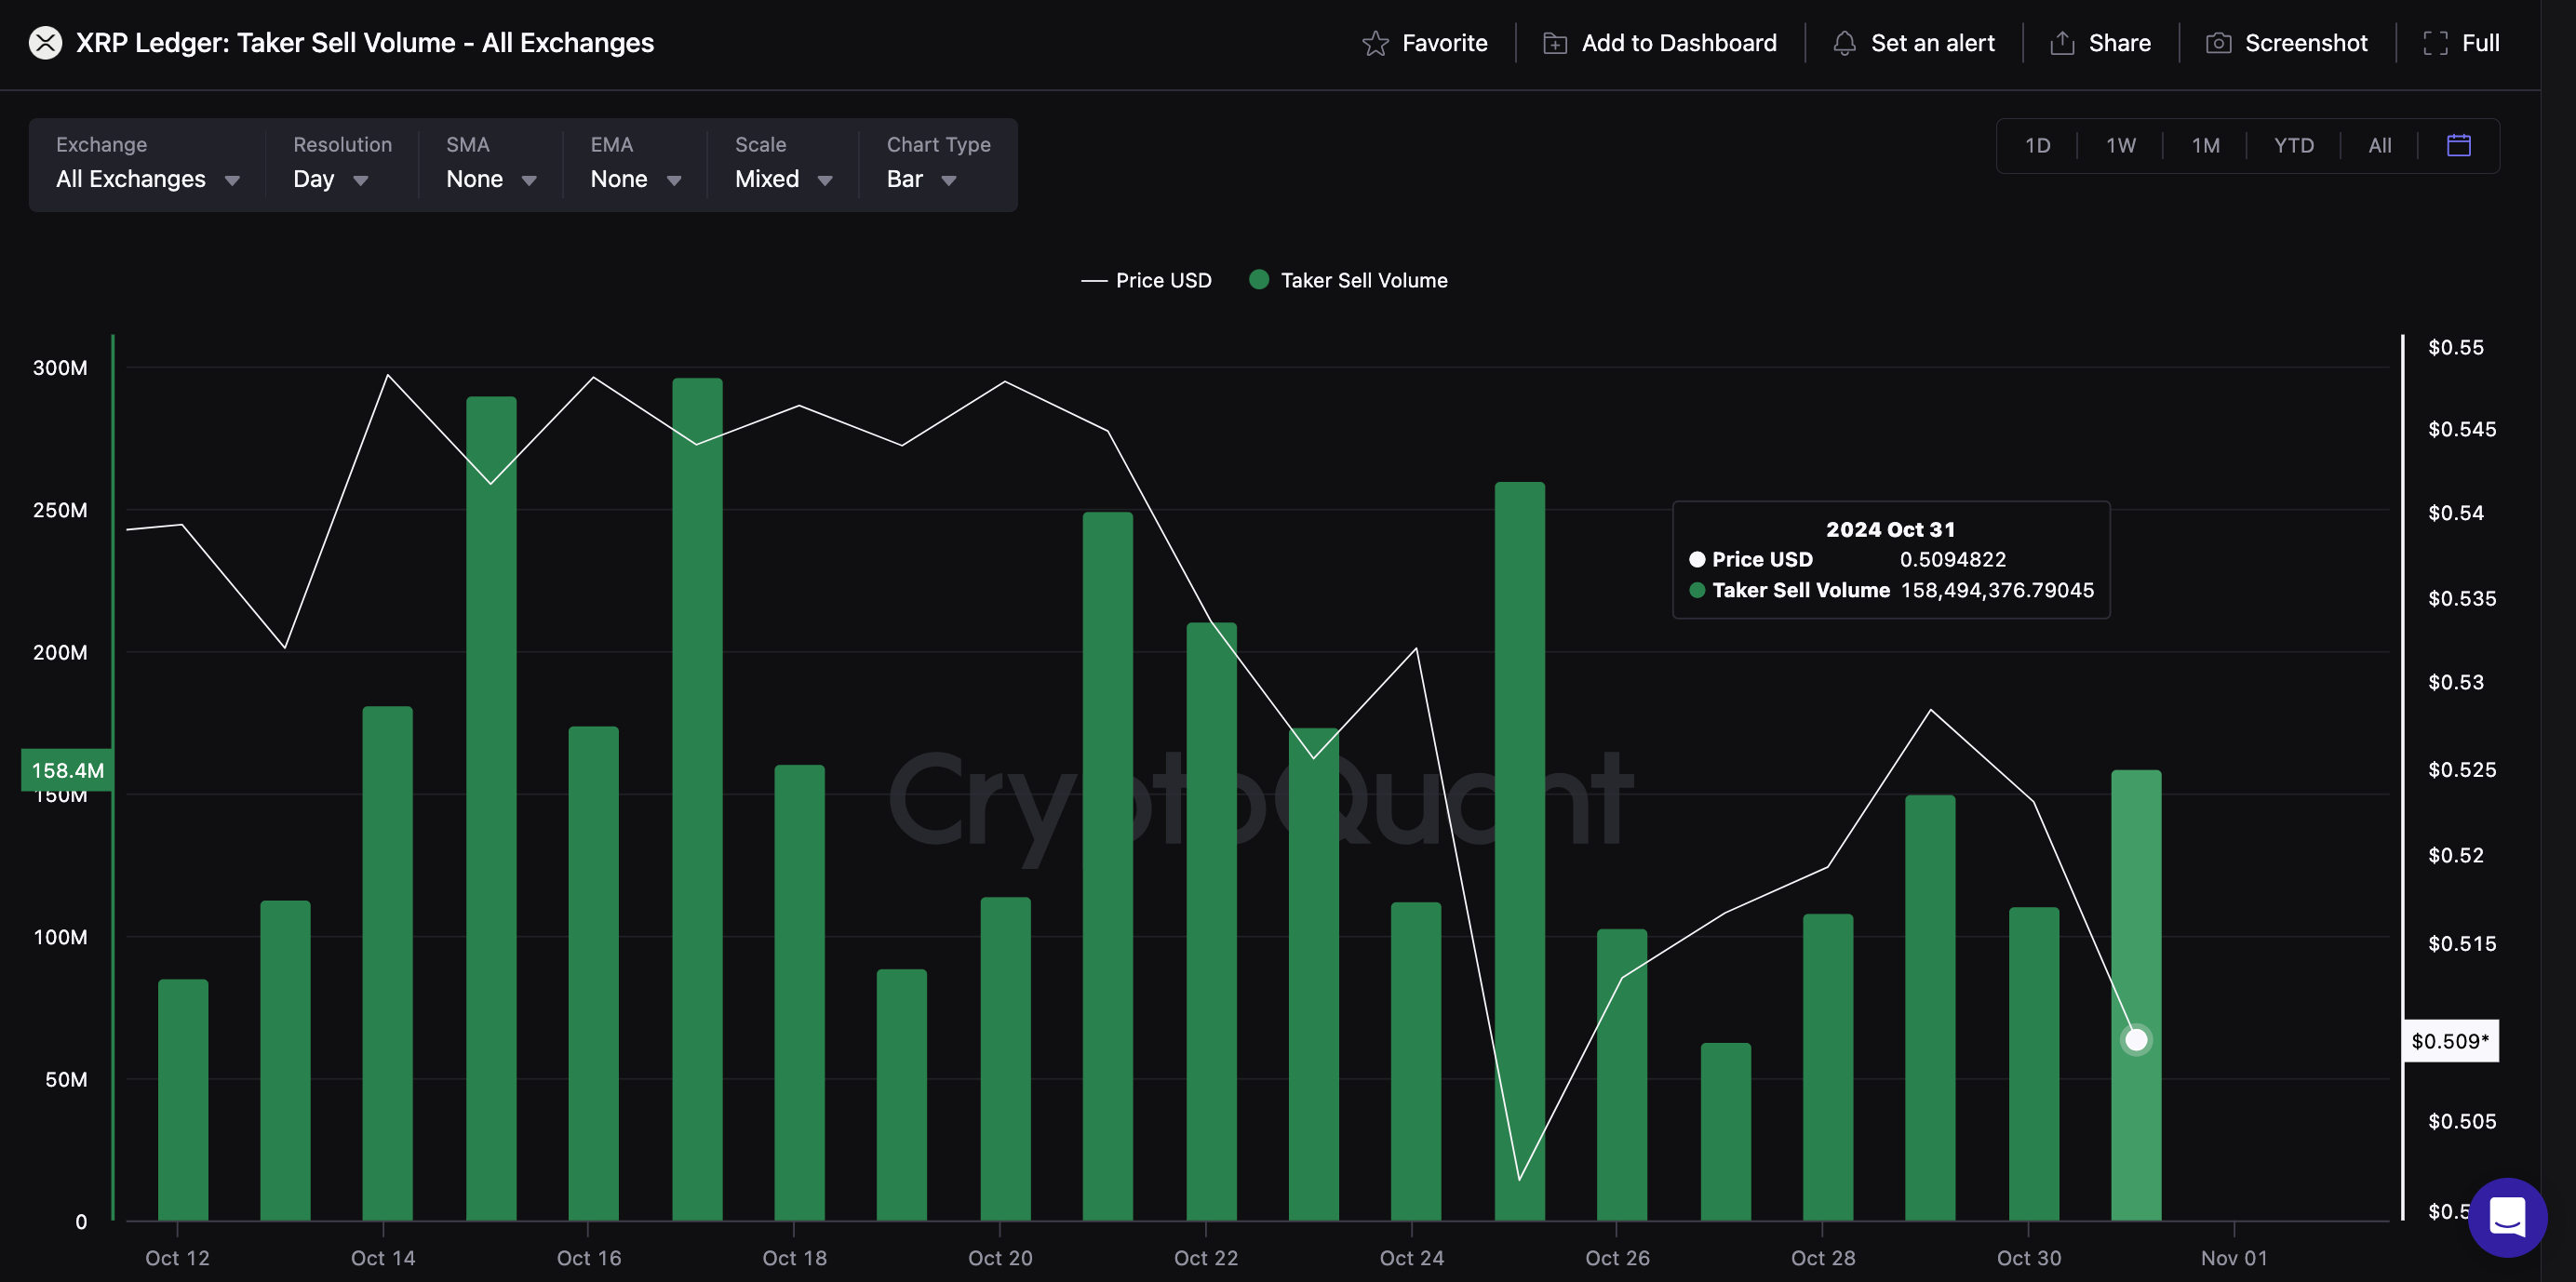This screenshot has width=2576, height=1282.
Task: Click the 2024 Oct 31 tooltip header
Action: tap(1890, 529)
